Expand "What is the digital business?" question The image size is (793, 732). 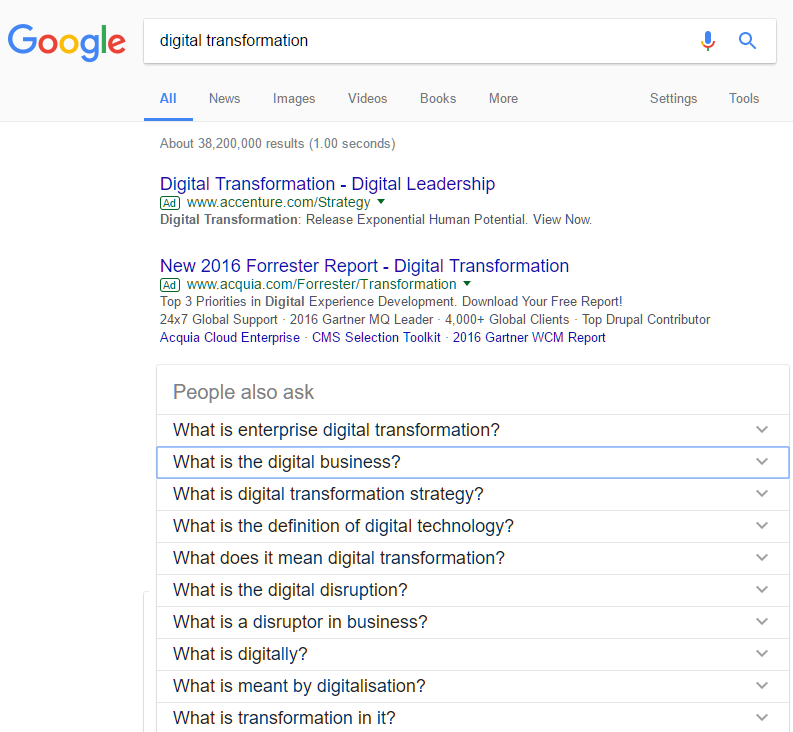(762, 462)
